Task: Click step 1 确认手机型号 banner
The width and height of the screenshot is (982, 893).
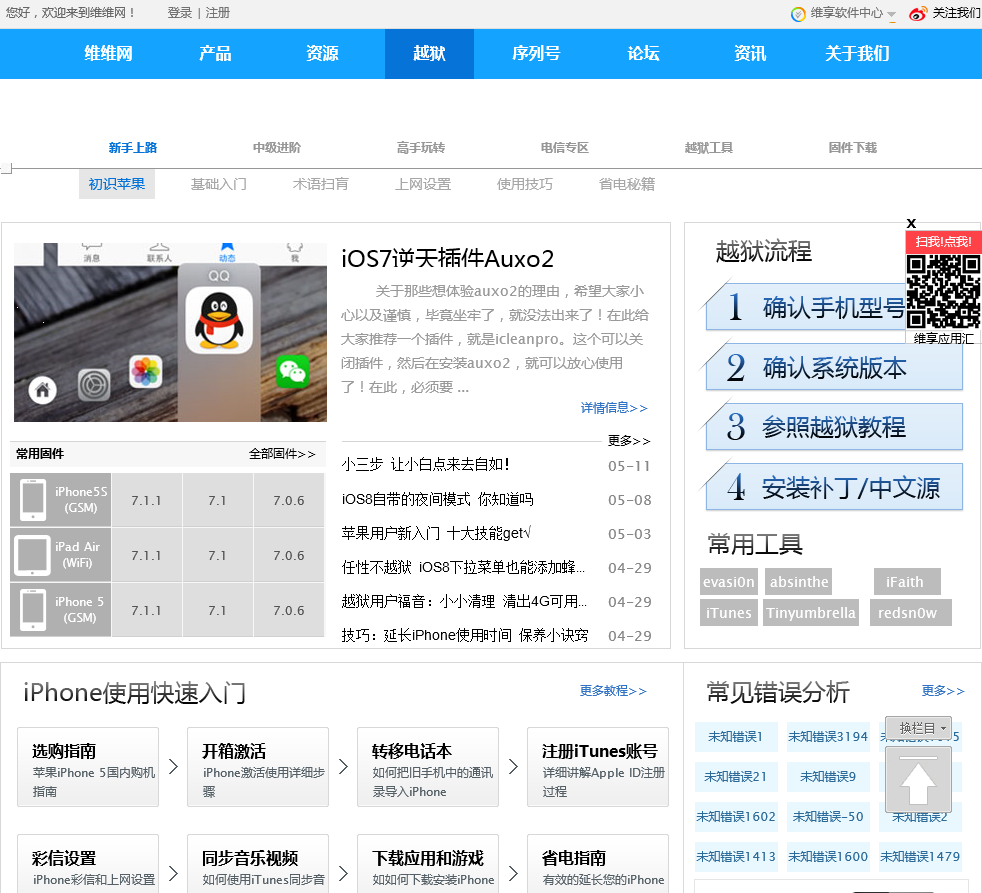Action: pyautogui.click(x=805, y=307)
